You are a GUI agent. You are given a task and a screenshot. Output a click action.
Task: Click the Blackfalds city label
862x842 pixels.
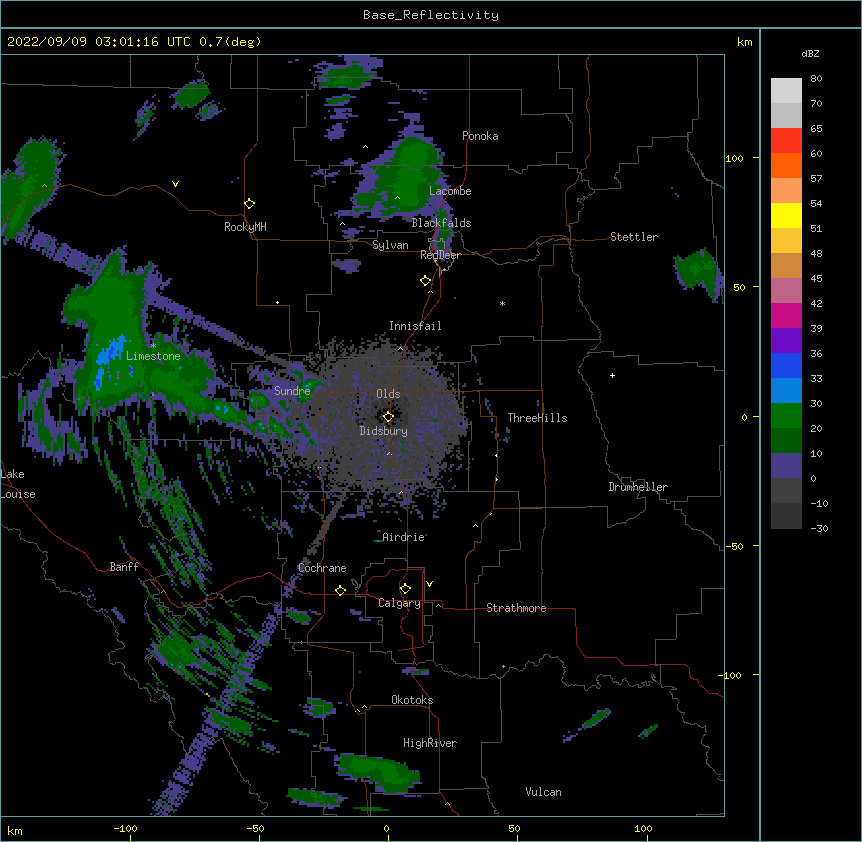point(441,223)
